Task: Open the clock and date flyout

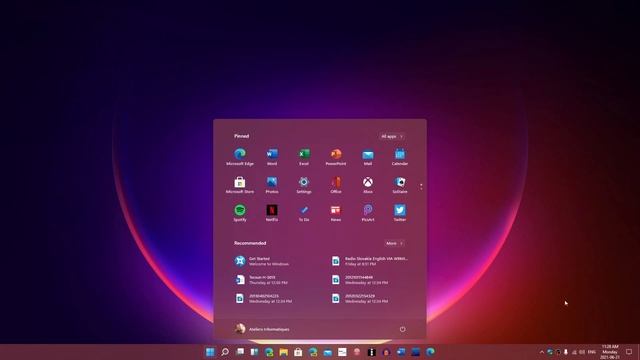Action: (x=610, y=352)
